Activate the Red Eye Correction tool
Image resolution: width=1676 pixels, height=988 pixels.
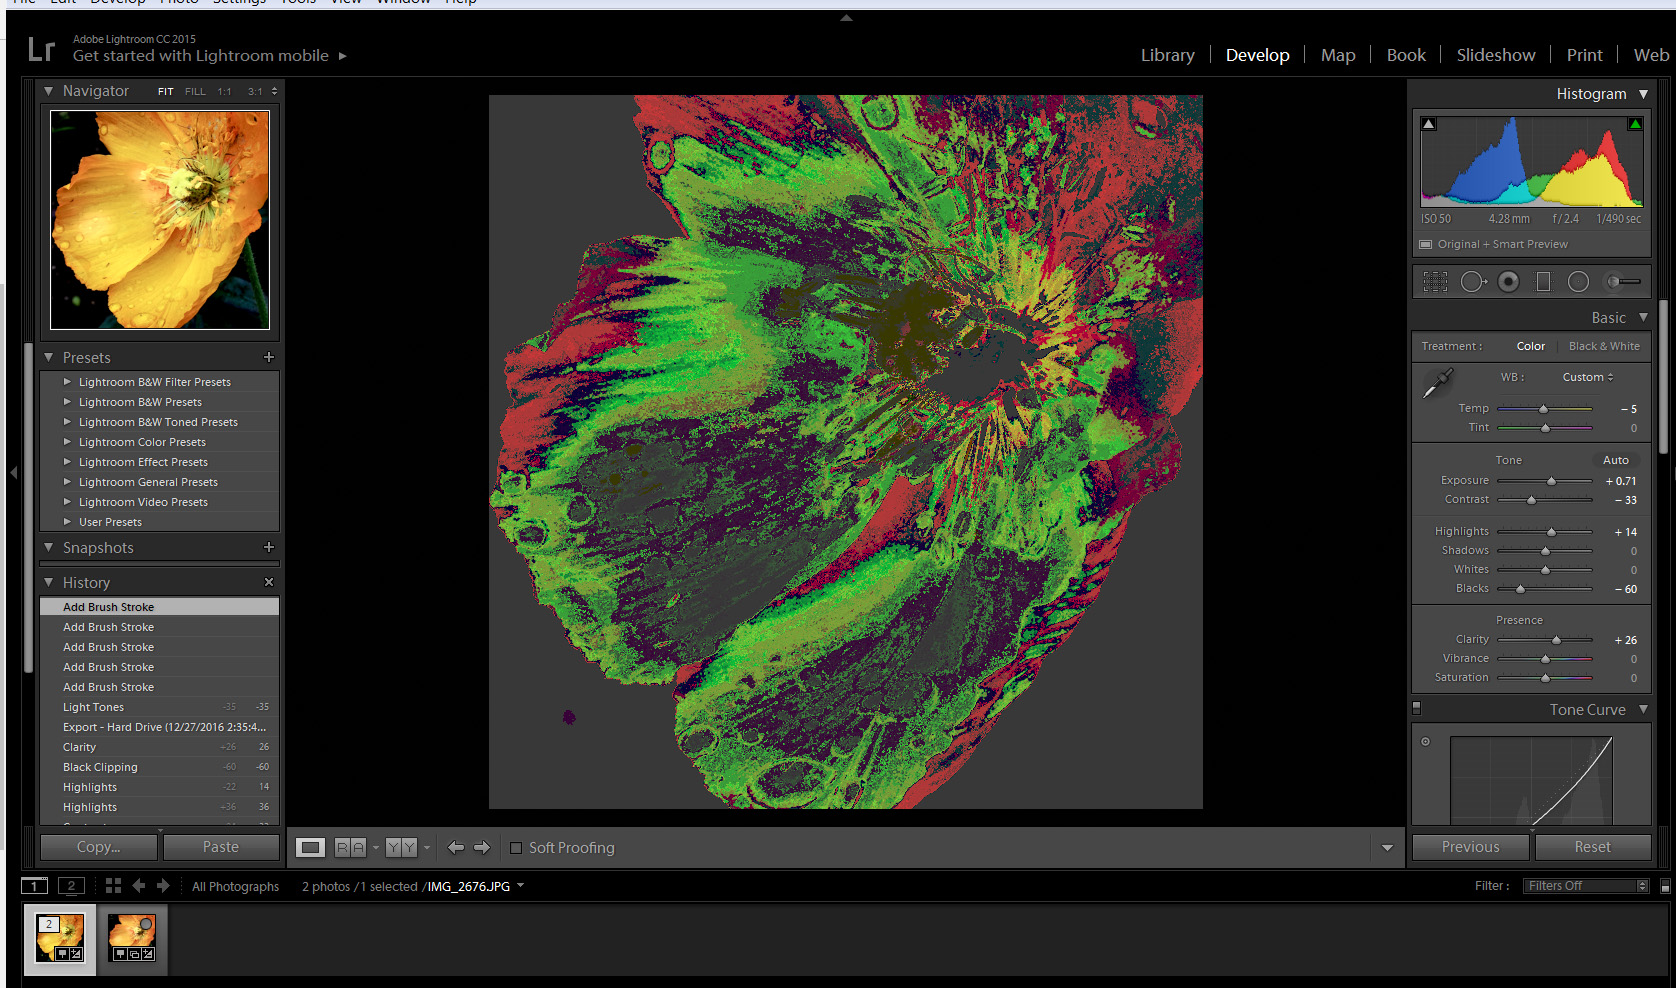1508,282
